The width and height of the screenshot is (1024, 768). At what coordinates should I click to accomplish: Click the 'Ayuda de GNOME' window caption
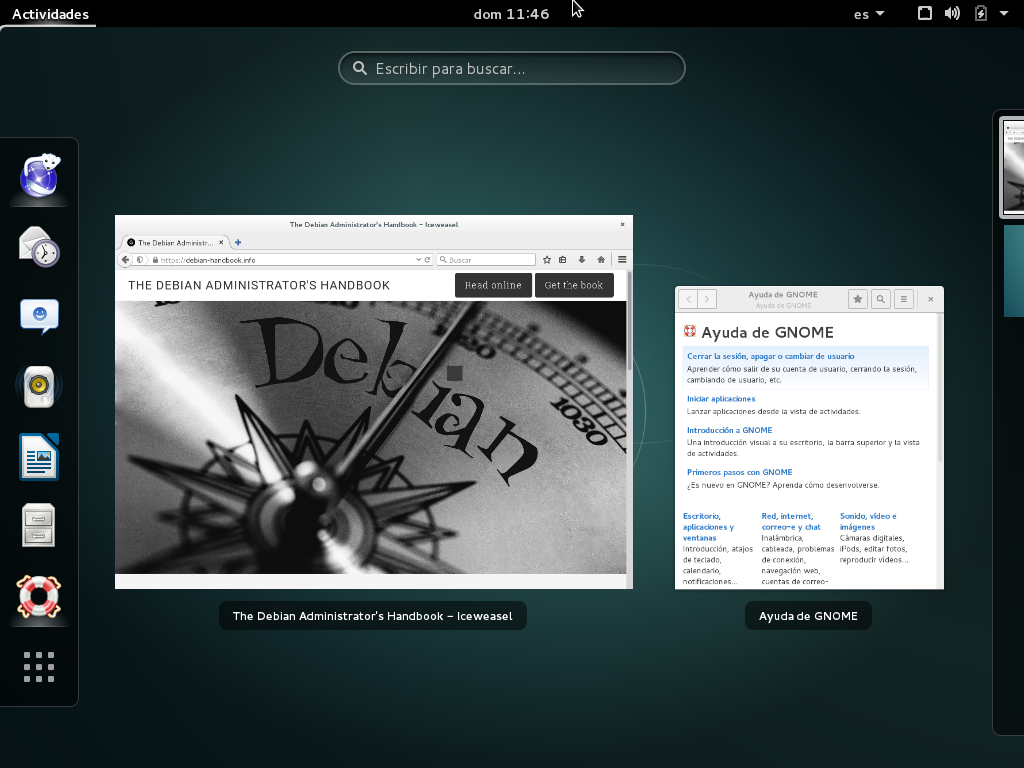tap(808, 616)
